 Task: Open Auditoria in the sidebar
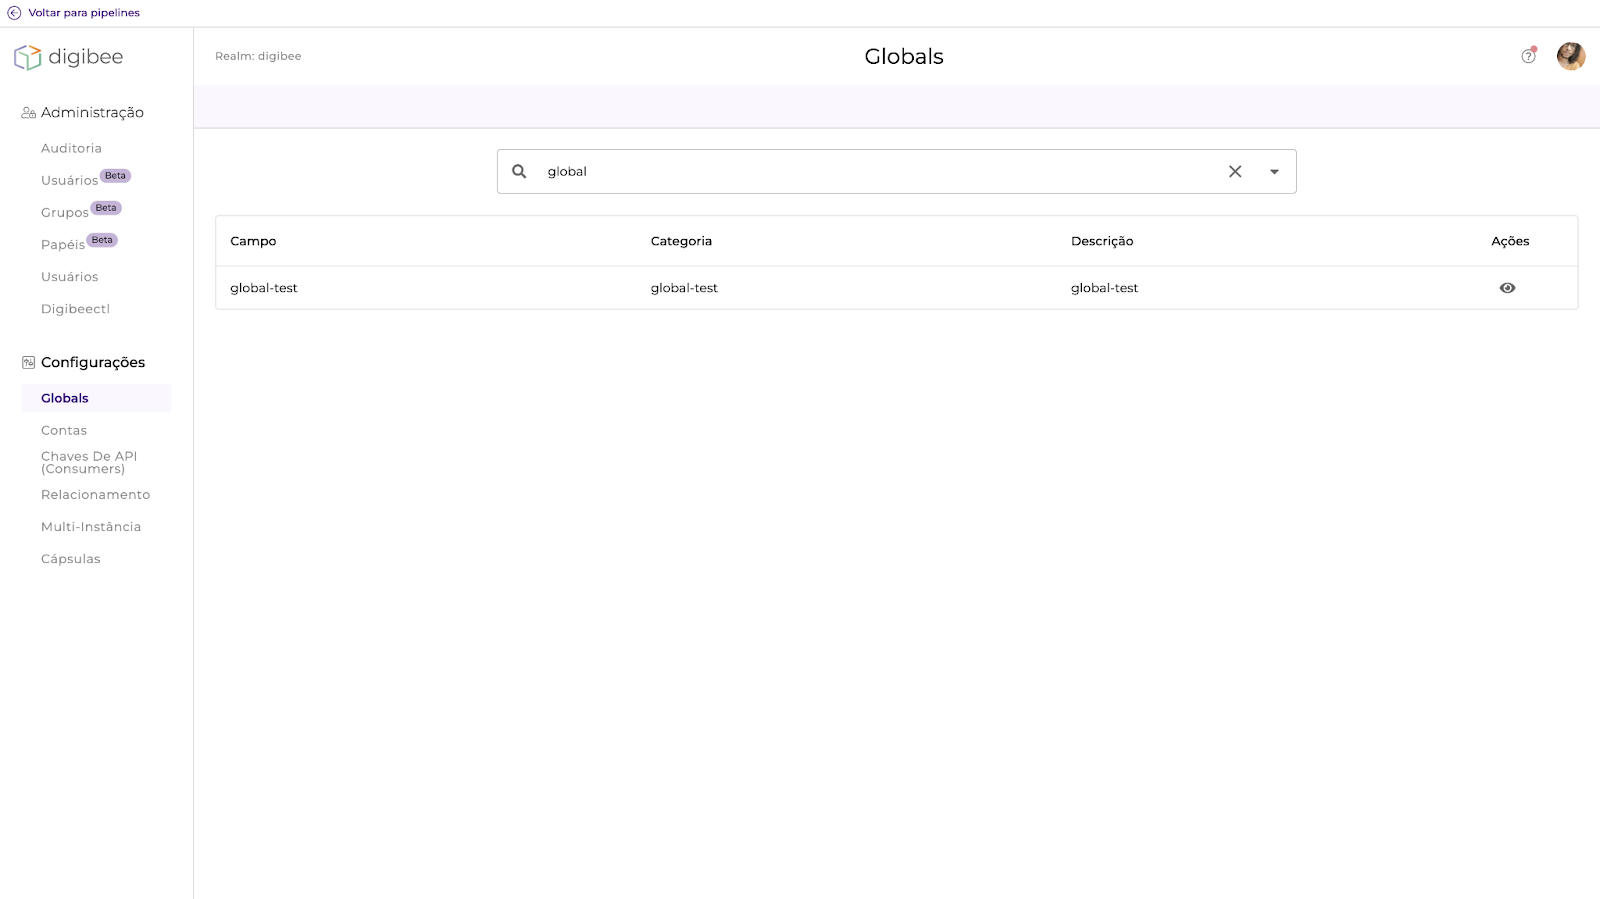tap(71, 148)
